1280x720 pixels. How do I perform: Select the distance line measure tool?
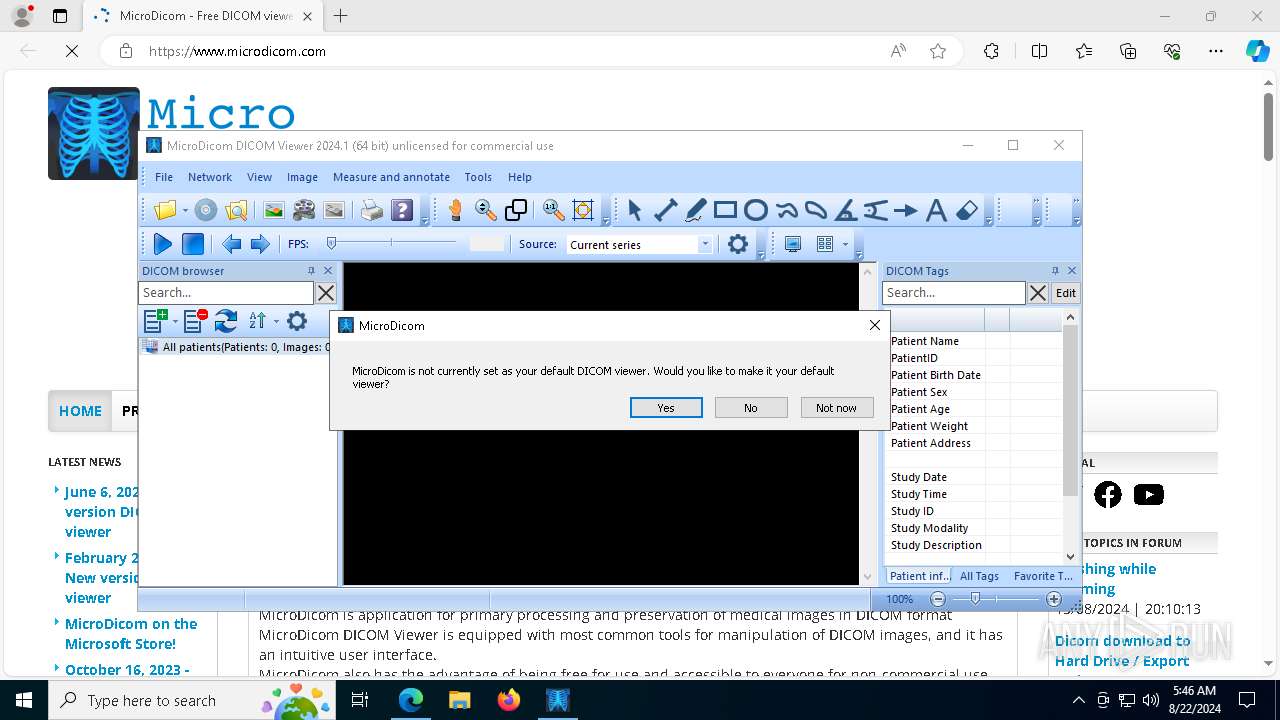pyautogui.click(x=665, y=210)
